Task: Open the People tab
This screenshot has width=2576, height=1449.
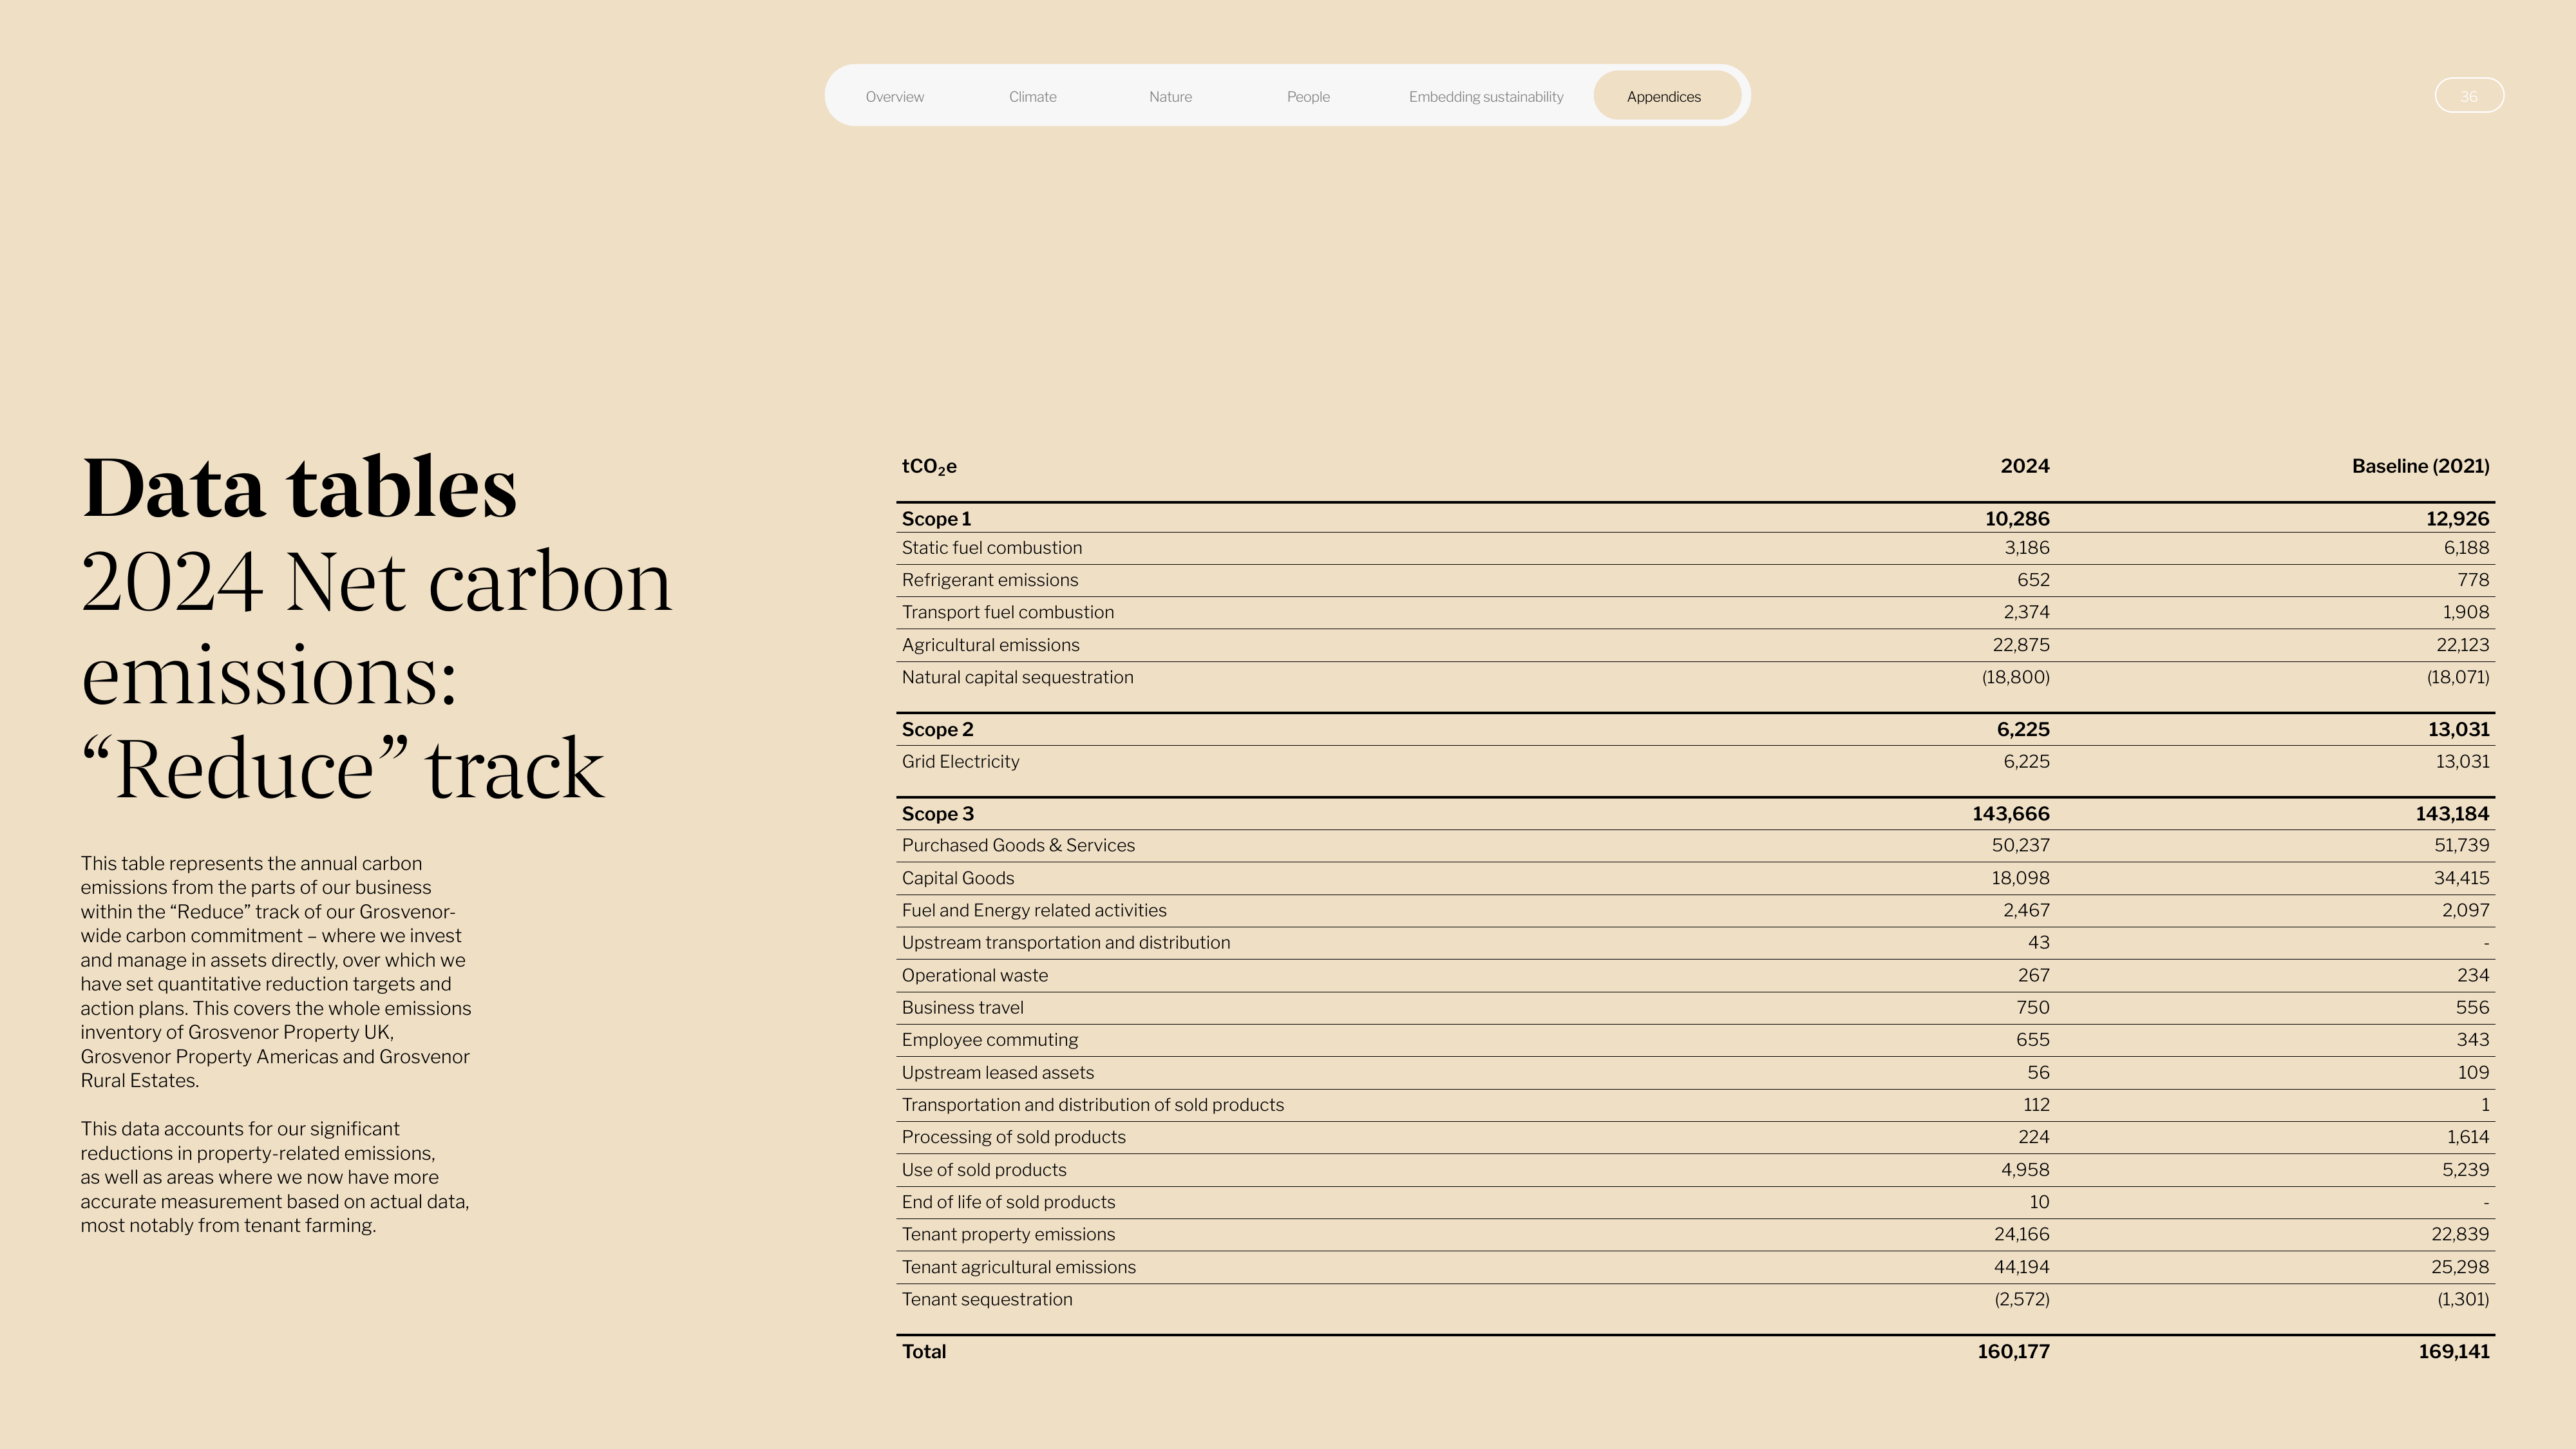Action: click(1308, 97)
